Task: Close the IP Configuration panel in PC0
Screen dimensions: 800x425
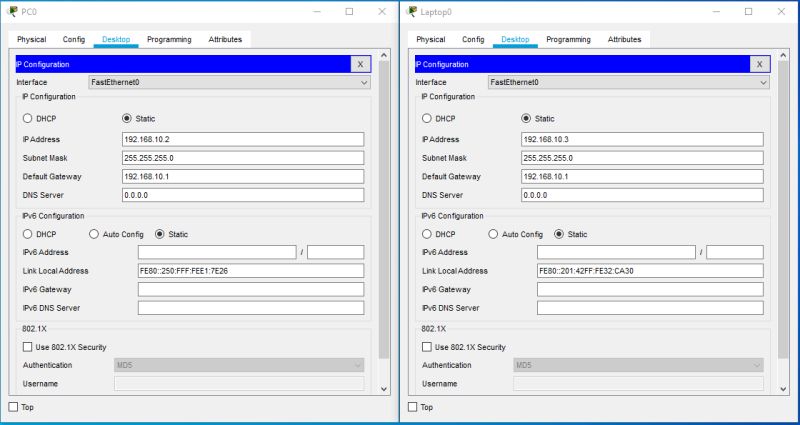Action: click(360, 64)
